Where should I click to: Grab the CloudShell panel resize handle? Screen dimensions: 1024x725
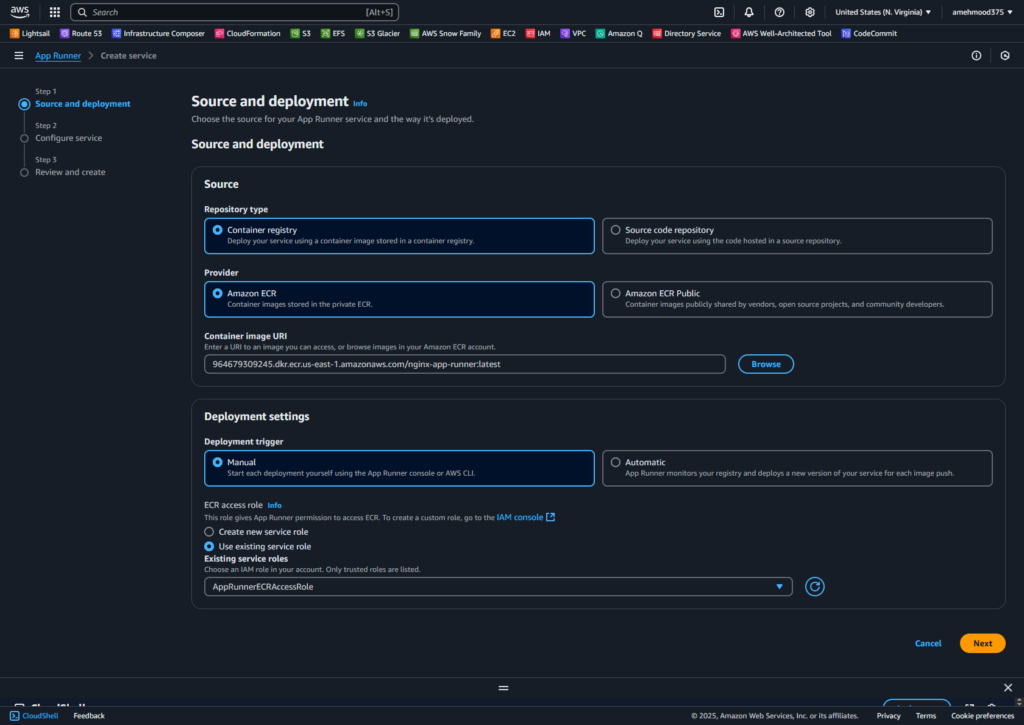504,688
